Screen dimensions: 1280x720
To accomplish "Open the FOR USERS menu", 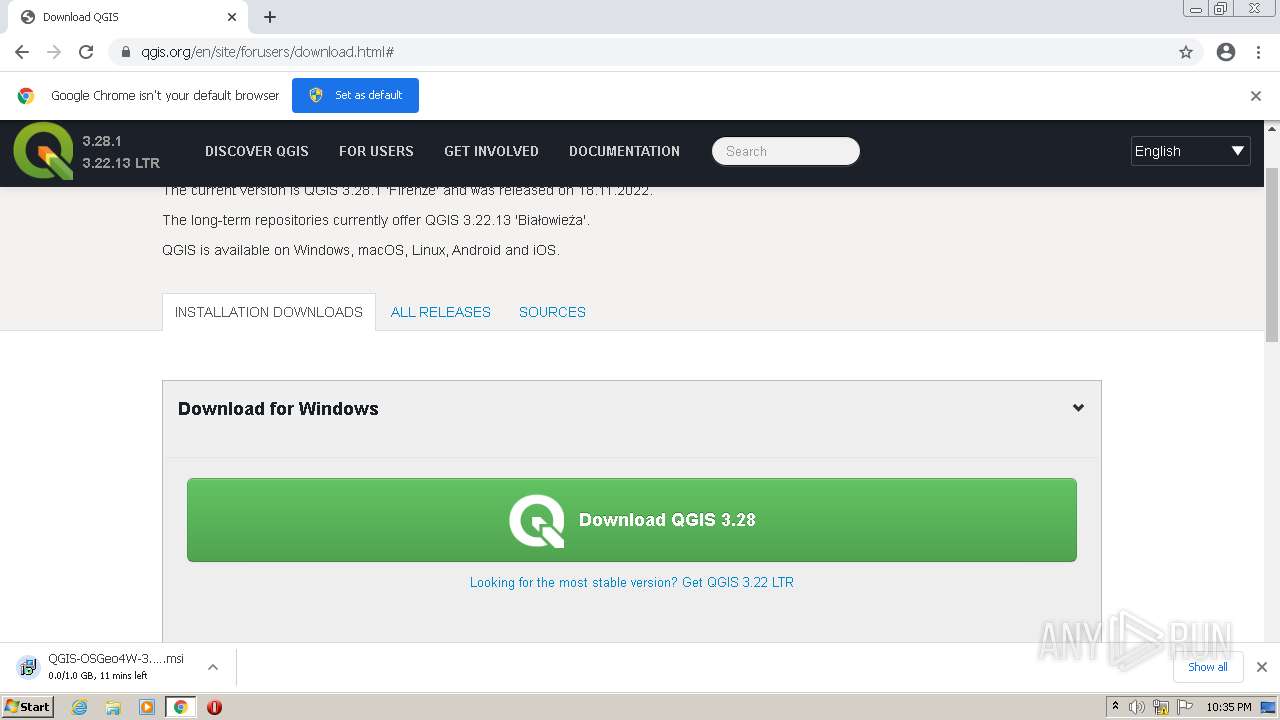I will click(376, 151).
